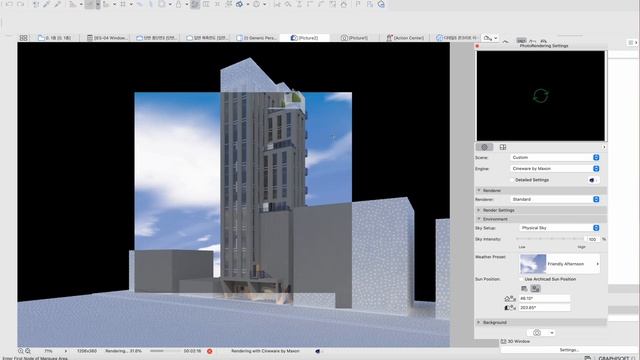Close the PhotoRendering Settings panel
640x360 pixels.
click(477, 46)
